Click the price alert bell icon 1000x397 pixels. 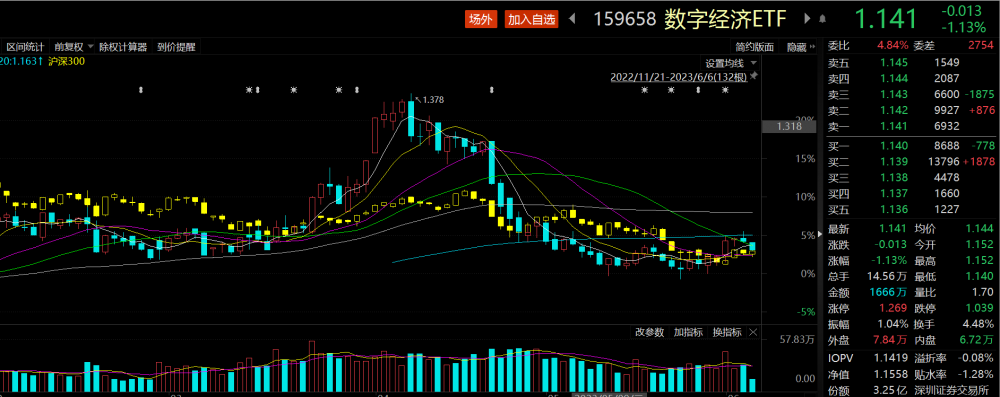(823, 19)
